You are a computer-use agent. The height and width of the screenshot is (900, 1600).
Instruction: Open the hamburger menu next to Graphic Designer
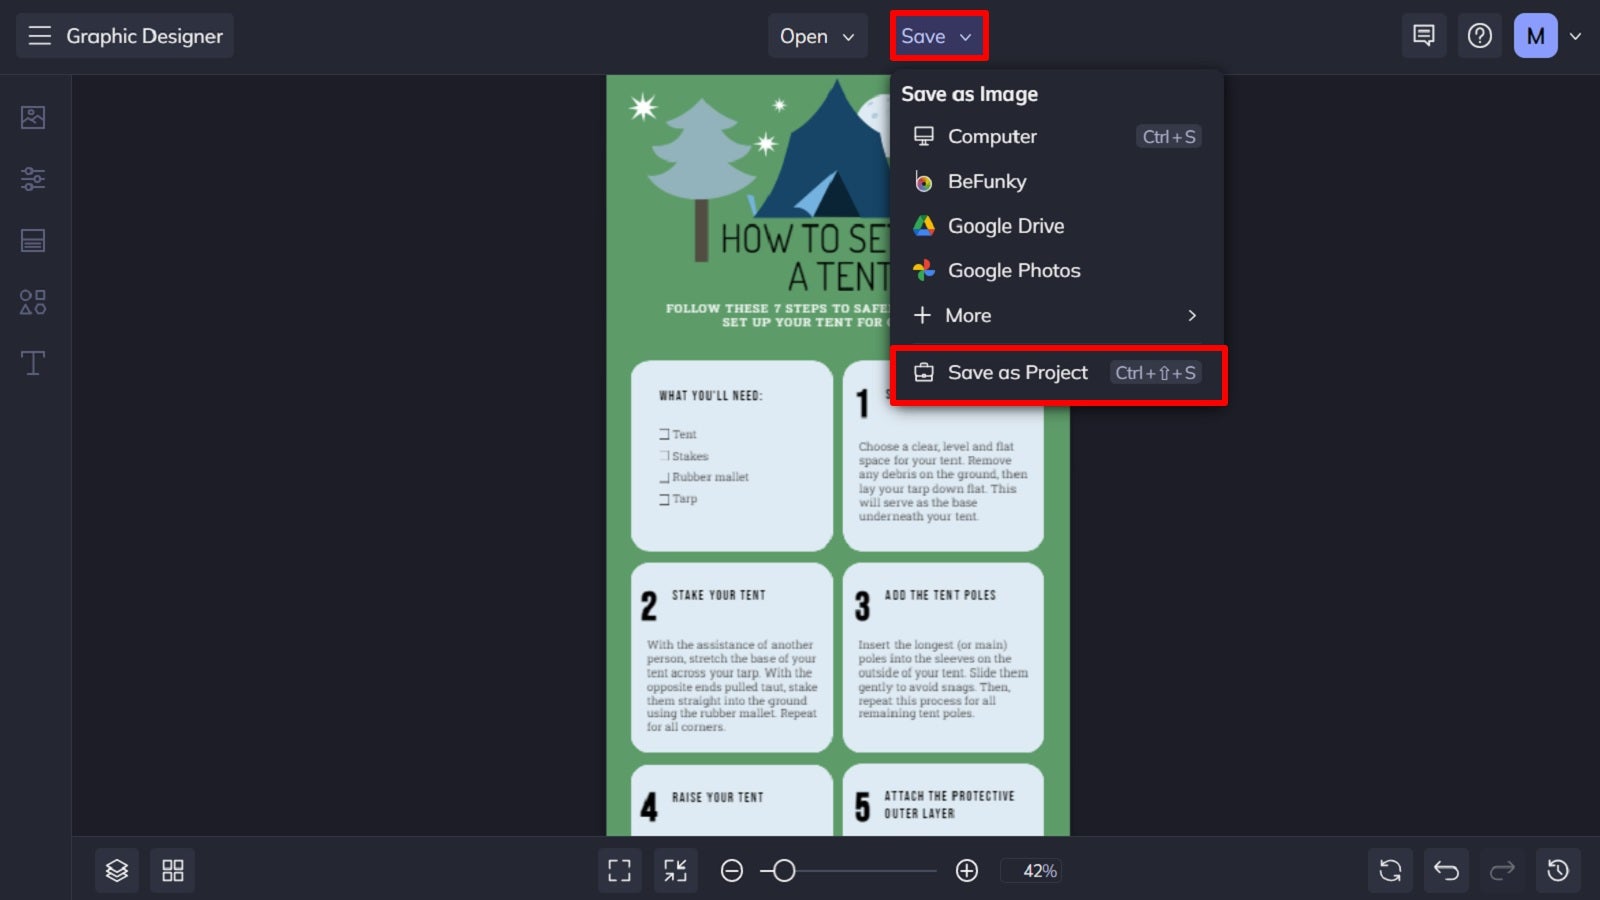click(x=39, y=36)
